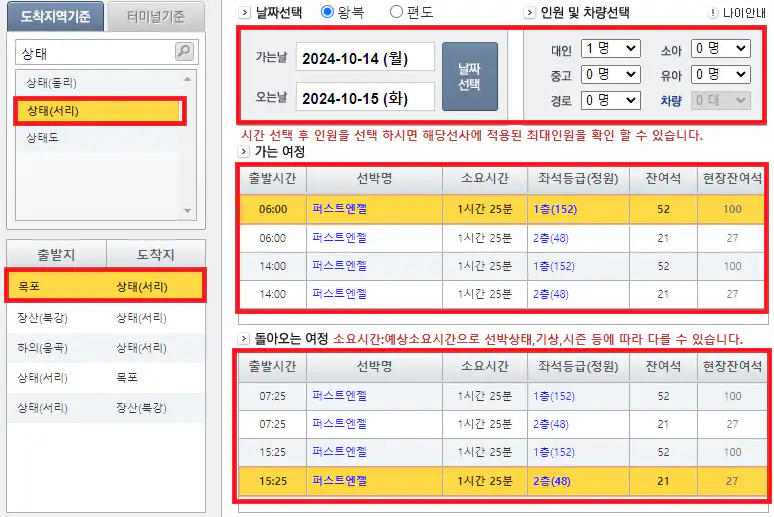This screenshot has width=774, height=517.
Task: Select the 상태(서리) to 목포 route
Action: [x=106, y=378]
